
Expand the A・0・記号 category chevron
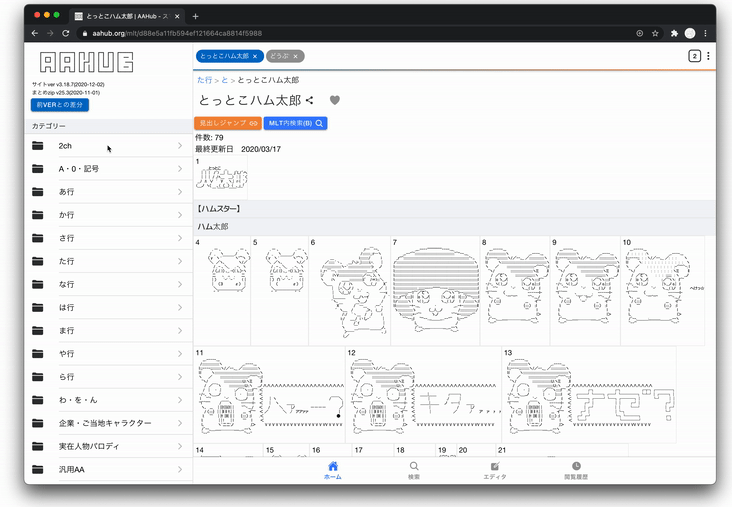tap(180, 169)
